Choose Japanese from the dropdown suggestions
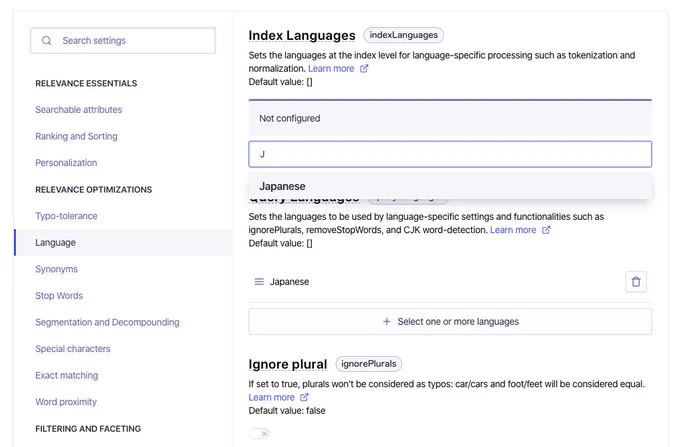 (450, 186)
